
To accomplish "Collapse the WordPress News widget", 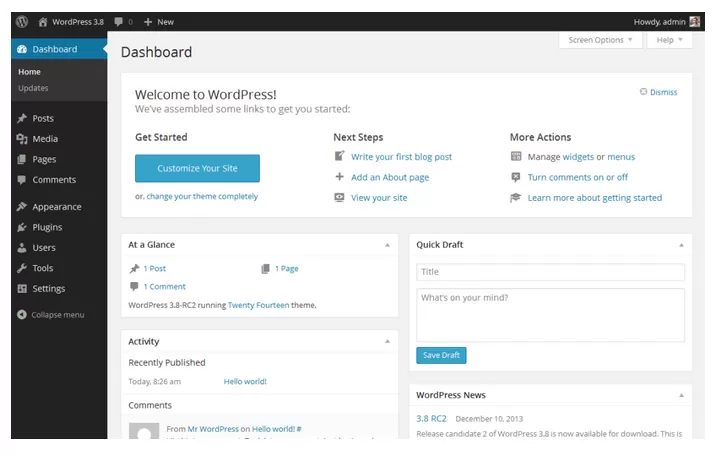I will [x=681, y=395].
